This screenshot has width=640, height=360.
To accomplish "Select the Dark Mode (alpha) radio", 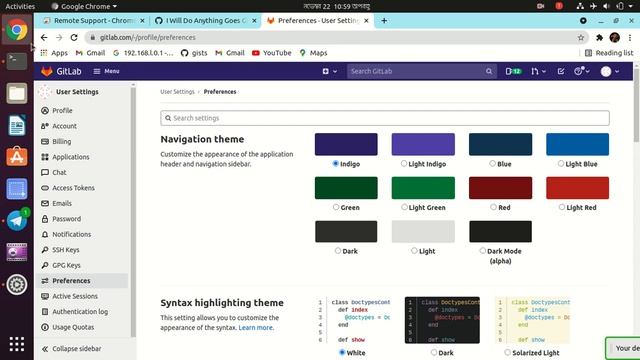I will [482, 251].
